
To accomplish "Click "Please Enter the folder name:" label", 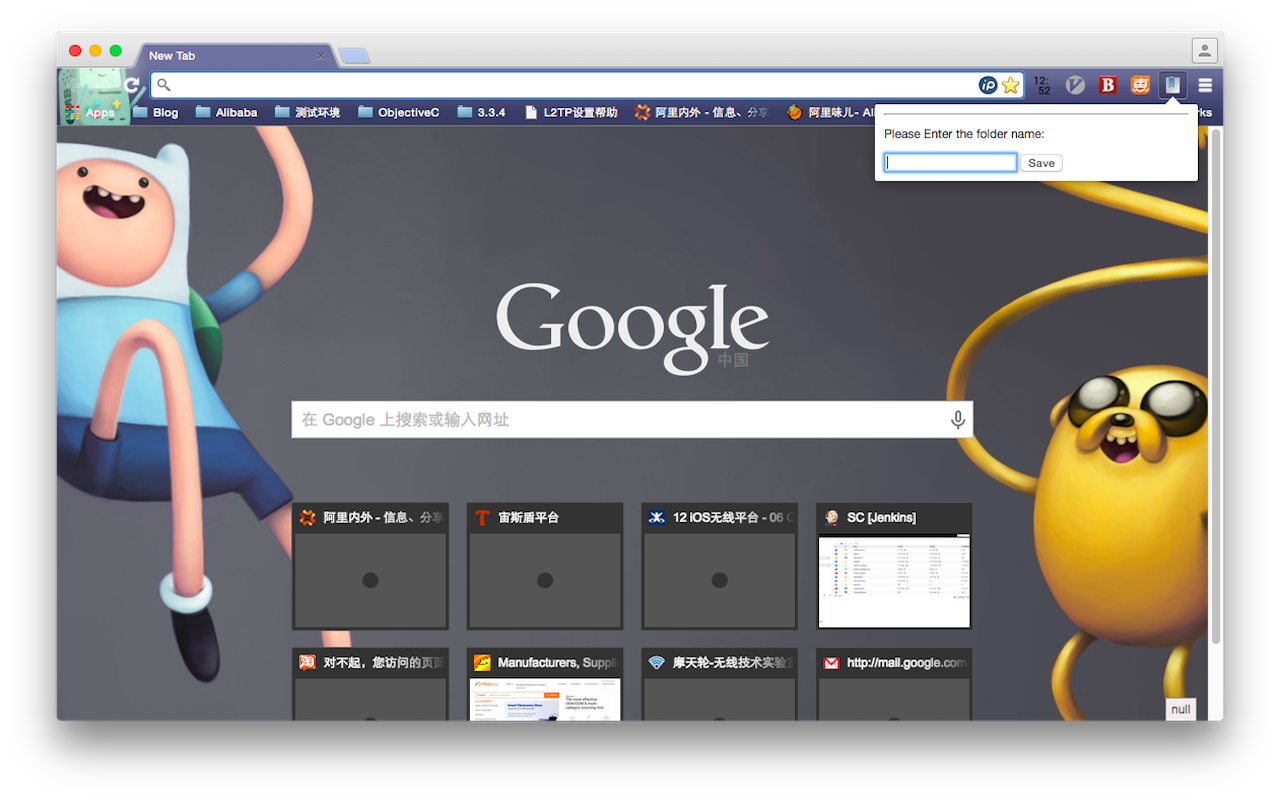I will coord(964,134).
